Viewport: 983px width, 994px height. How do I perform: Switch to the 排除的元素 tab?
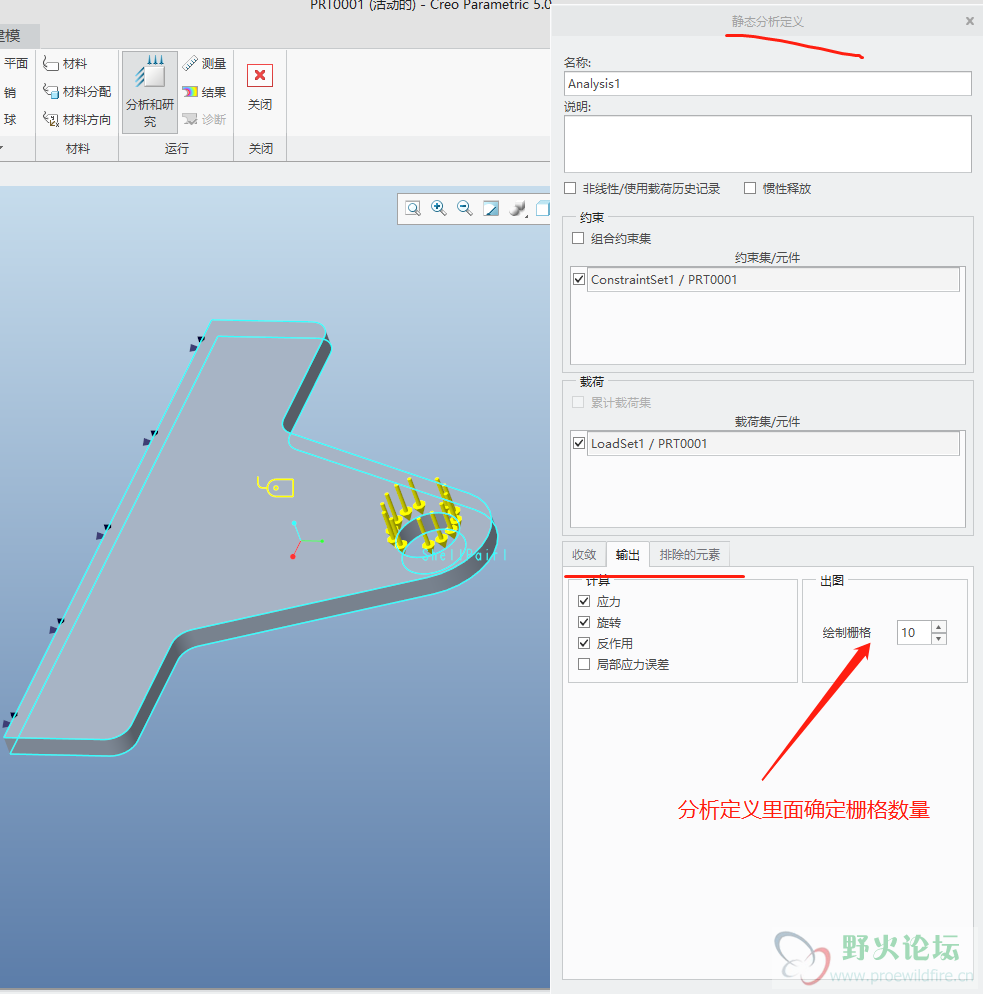[x=690, y=555]
